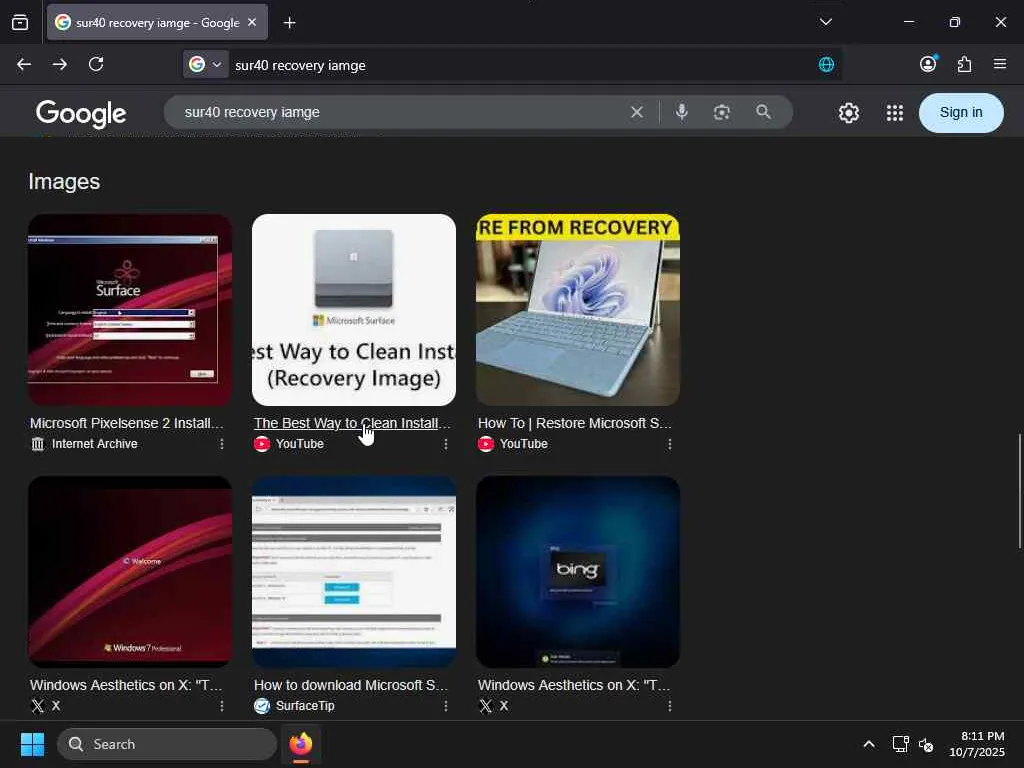Screen dimensions: 1024x768
Task: Open network status tray icon
Action: click(901, 744)
